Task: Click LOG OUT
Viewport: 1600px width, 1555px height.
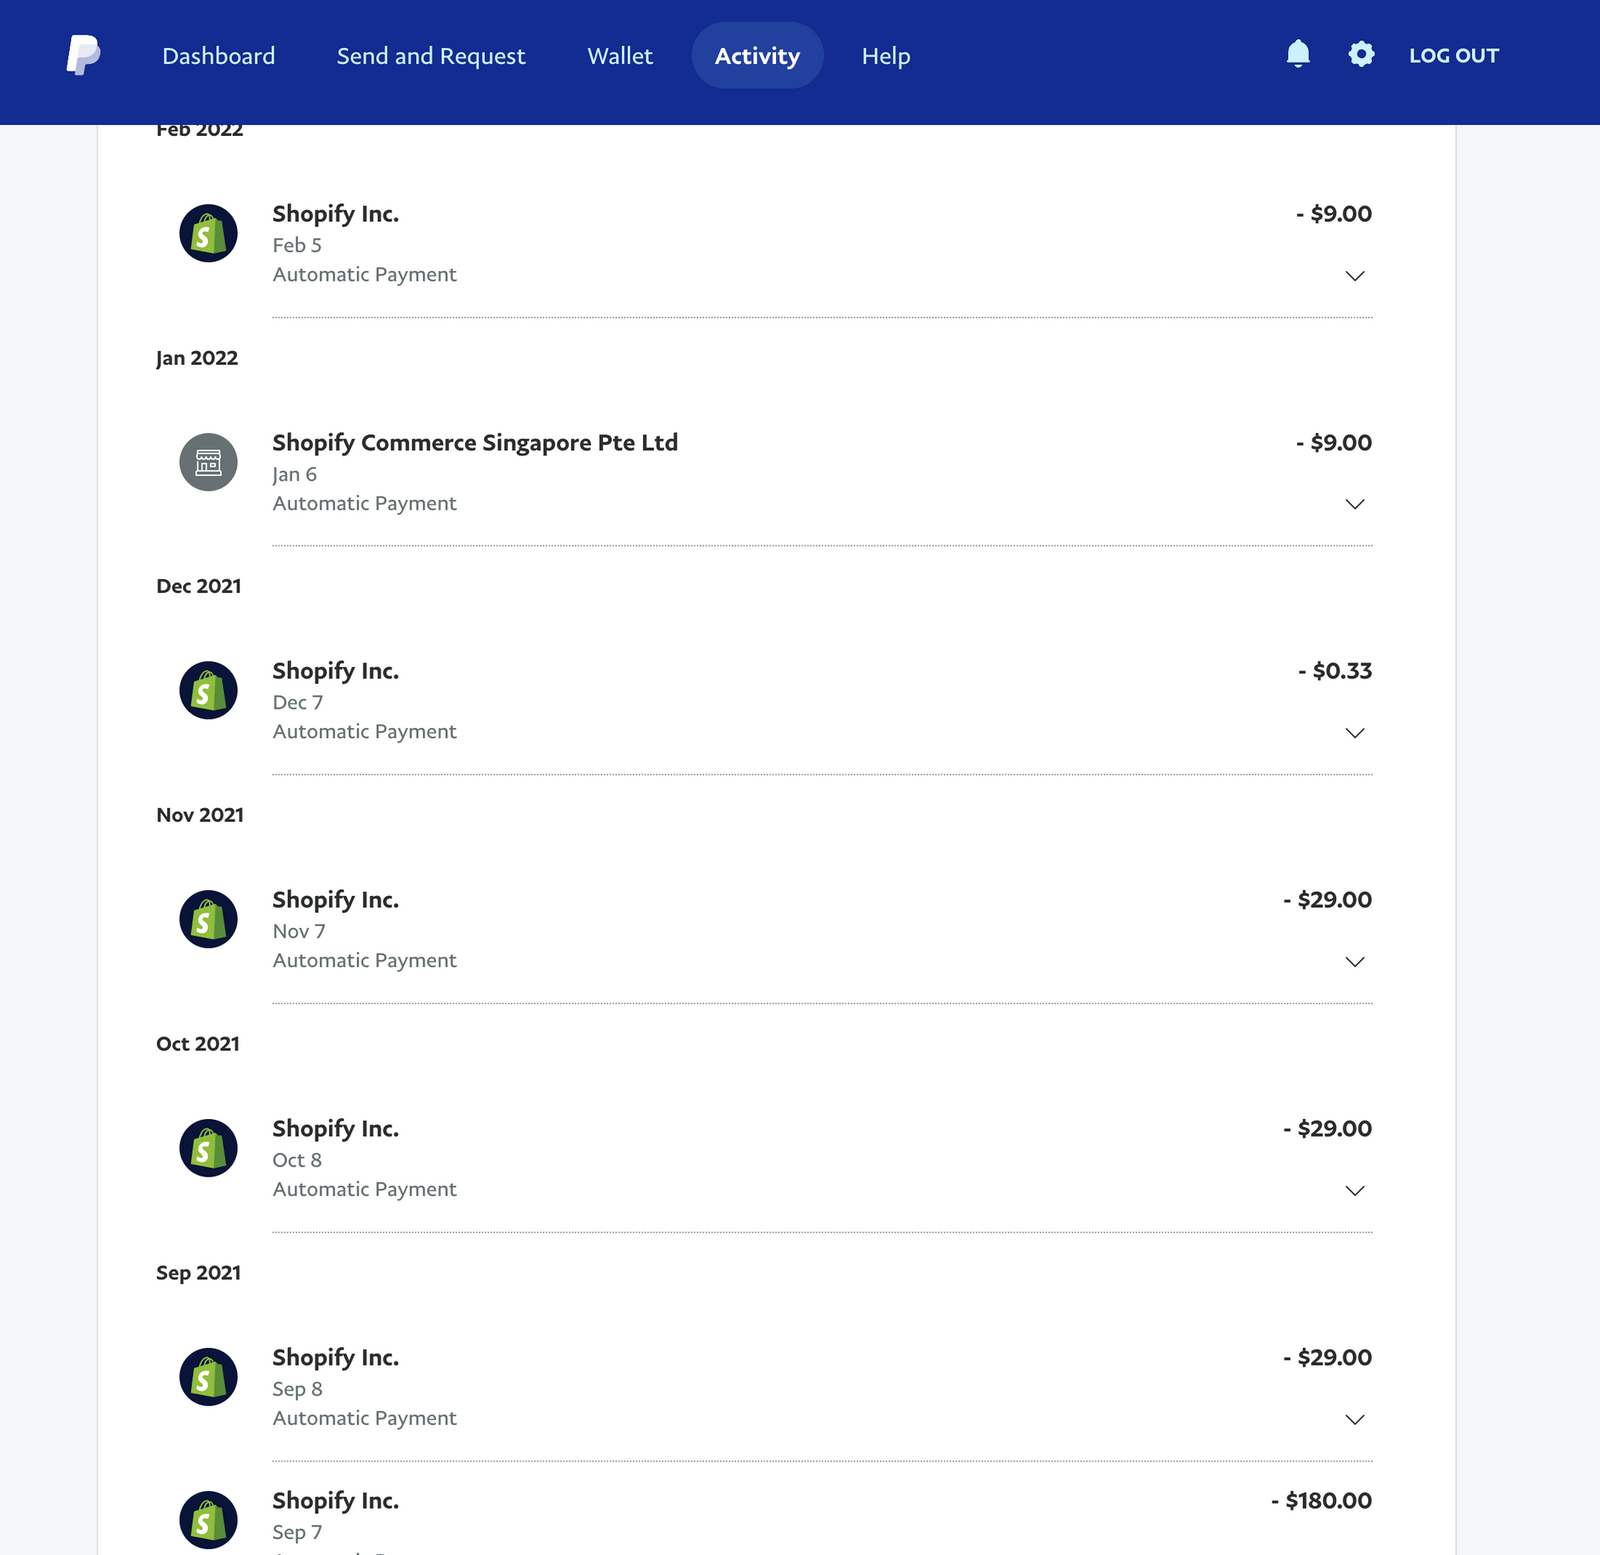Action: pyautogui.click(x=1454, y=55)
